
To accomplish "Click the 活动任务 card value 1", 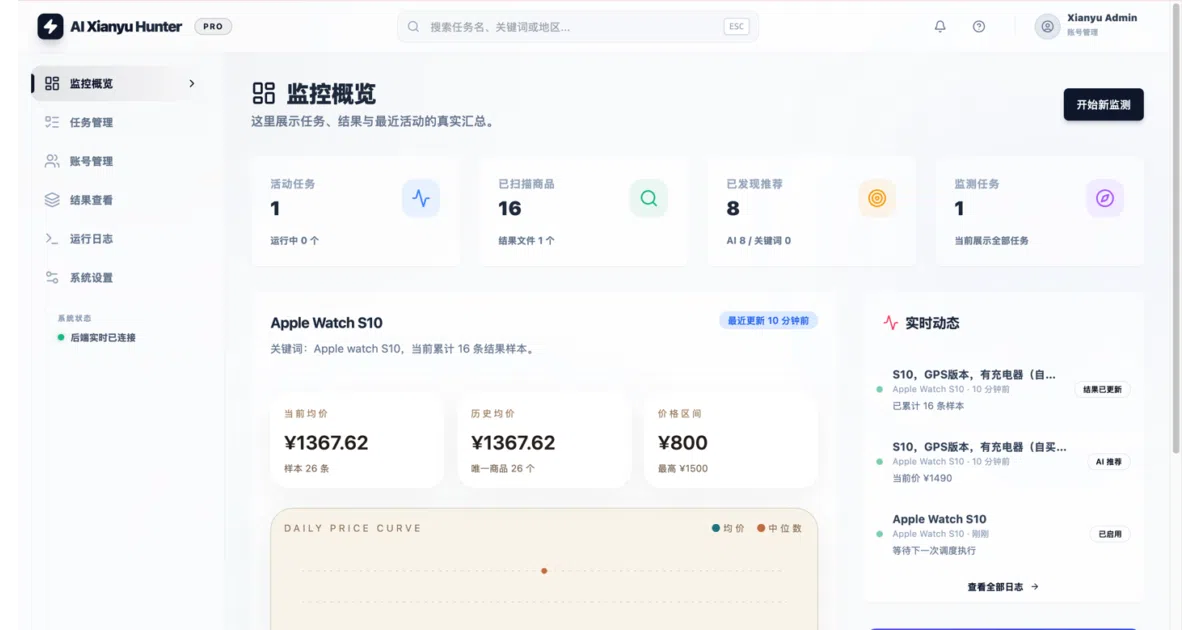I will tap(275, 209).
